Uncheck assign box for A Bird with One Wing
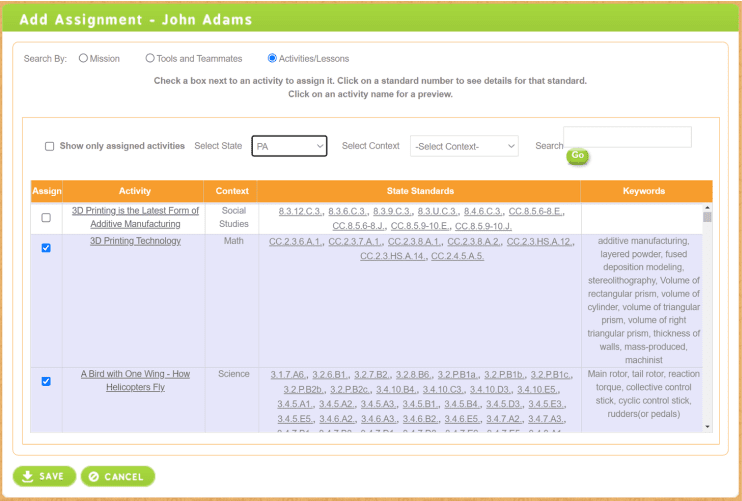Viewport: 742px width, 501px height. 46,381
